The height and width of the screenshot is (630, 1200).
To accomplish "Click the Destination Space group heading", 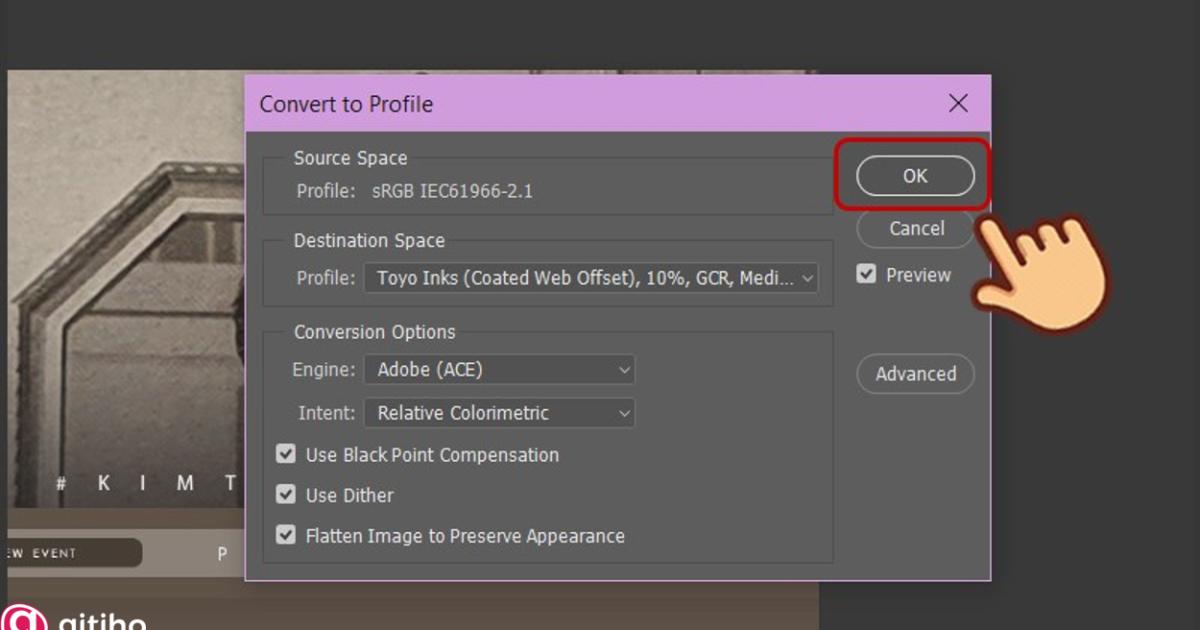I will click(x=369, y=241).
